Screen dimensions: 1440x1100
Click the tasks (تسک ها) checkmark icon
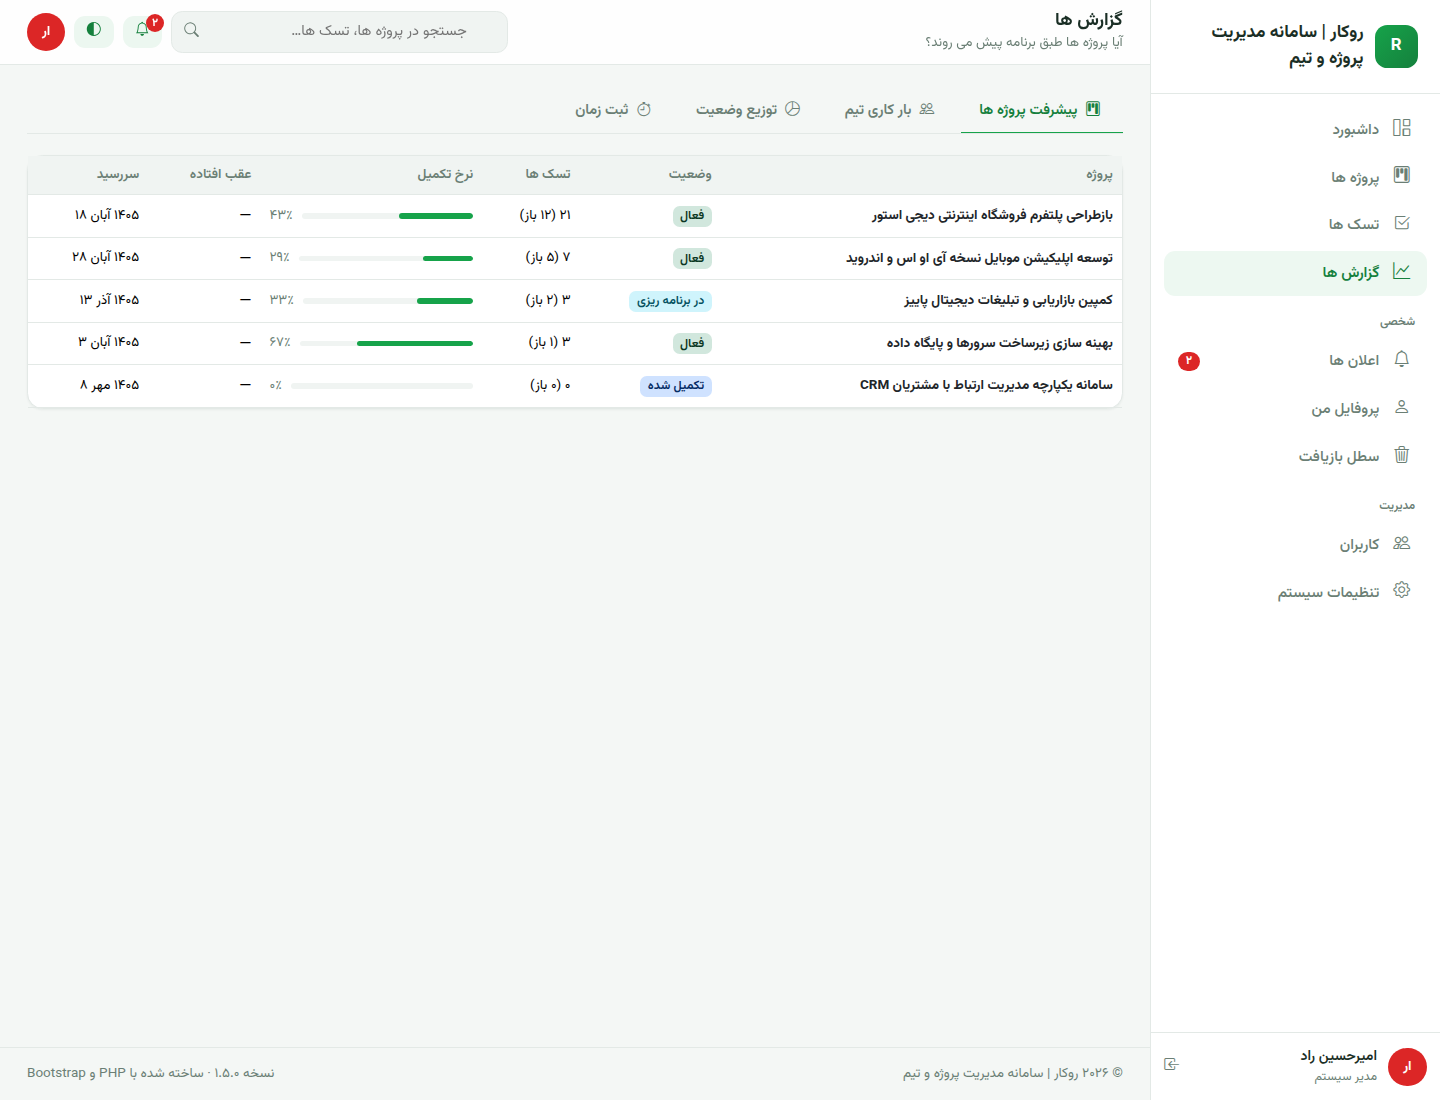pyautogui.click(x=1401, y=223)
